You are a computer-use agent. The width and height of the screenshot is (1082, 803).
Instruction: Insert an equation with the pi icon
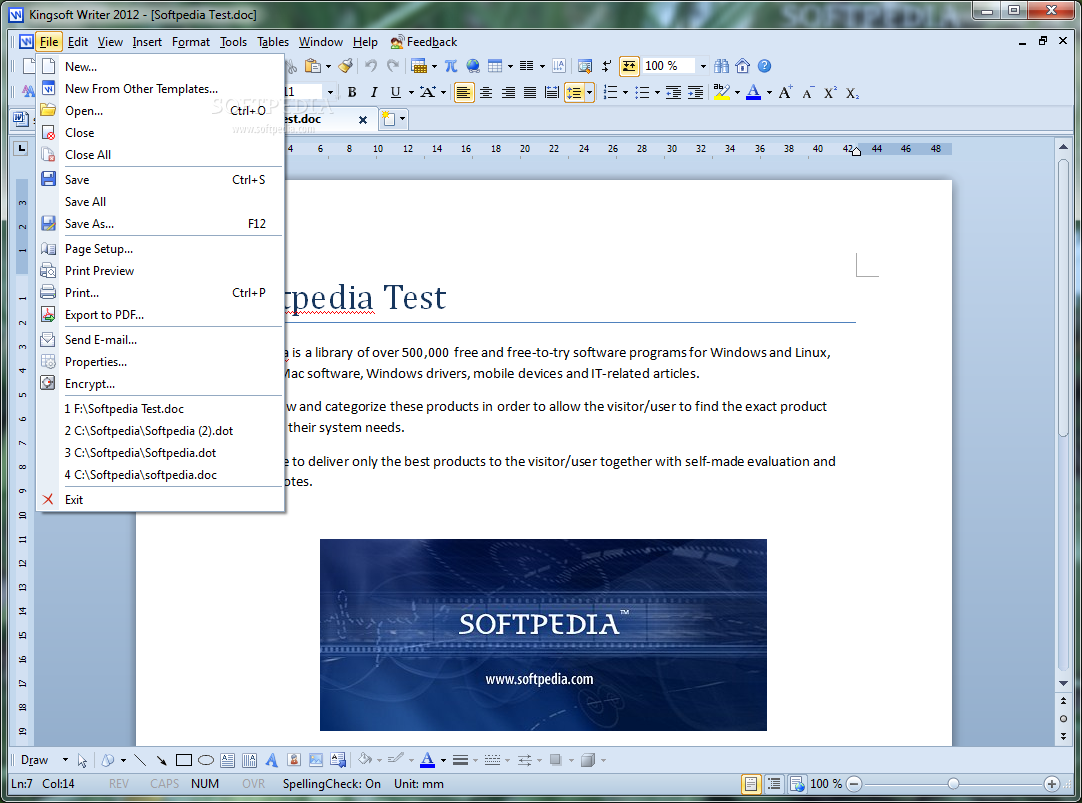(x=451, y=66)
